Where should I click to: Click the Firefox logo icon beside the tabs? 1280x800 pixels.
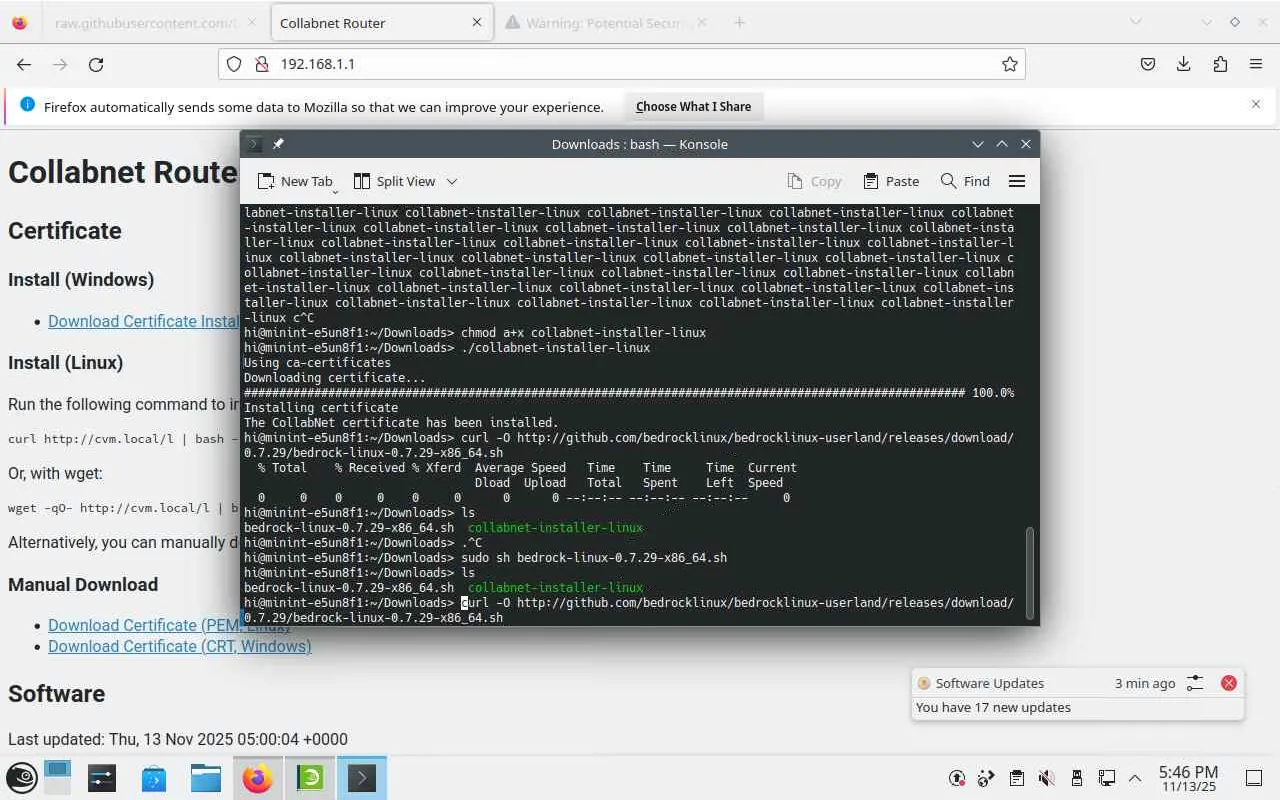pos(20,22)
